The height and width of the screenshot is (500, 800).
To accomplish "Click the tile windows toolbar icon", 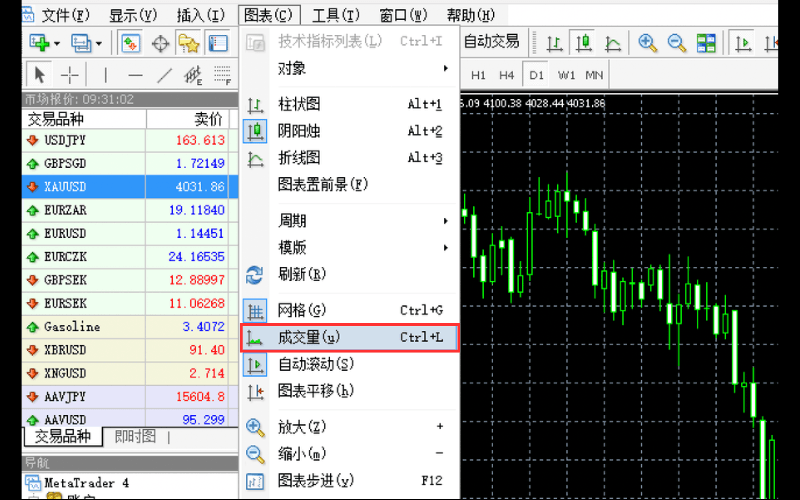I will tap(706, 43).
